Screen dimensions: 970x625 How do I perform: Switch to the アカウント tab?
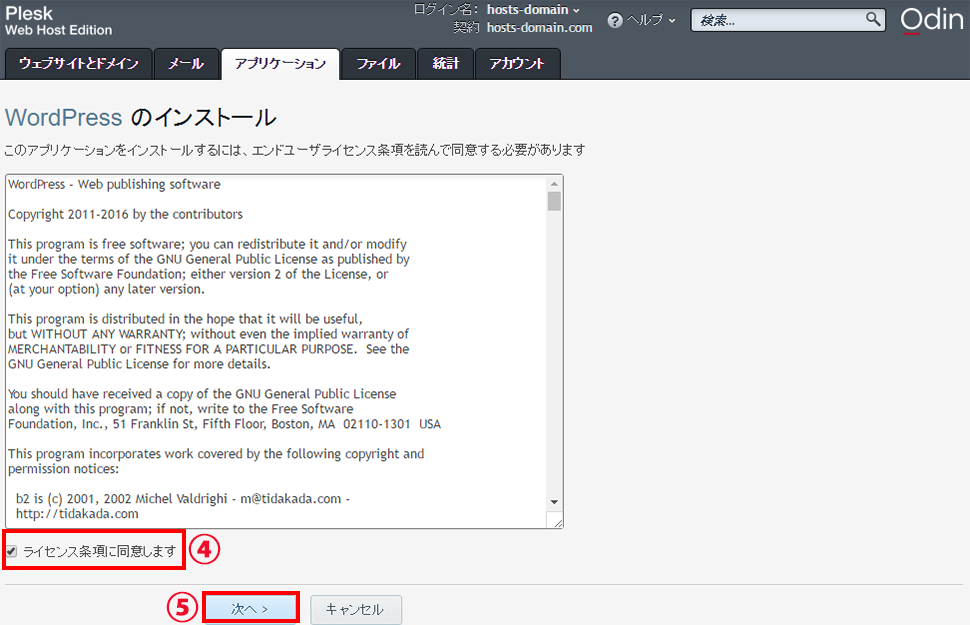[x=517, y=64]
